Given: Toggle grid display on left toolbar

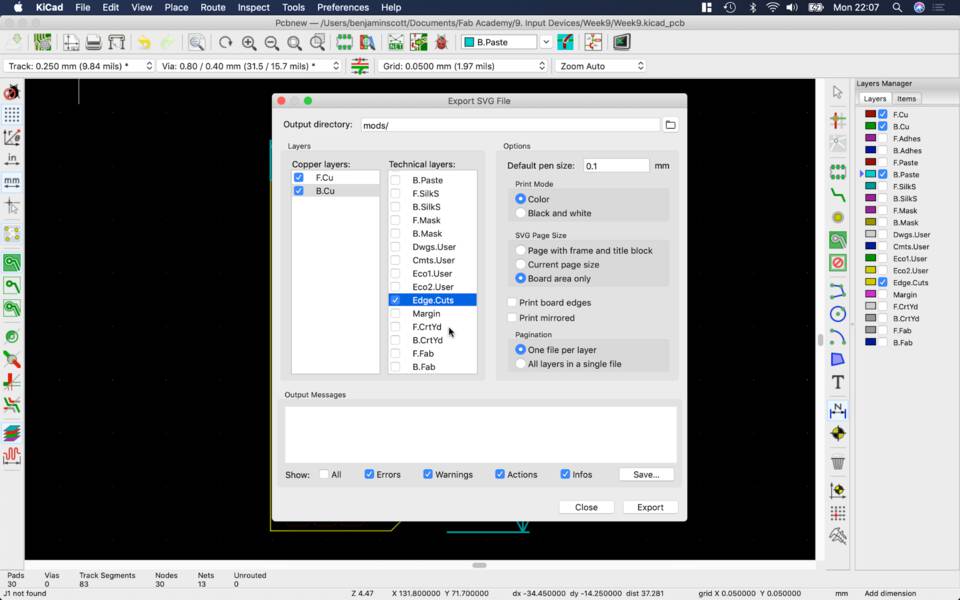Looking at the screenshot, I should tap(12, 114).
